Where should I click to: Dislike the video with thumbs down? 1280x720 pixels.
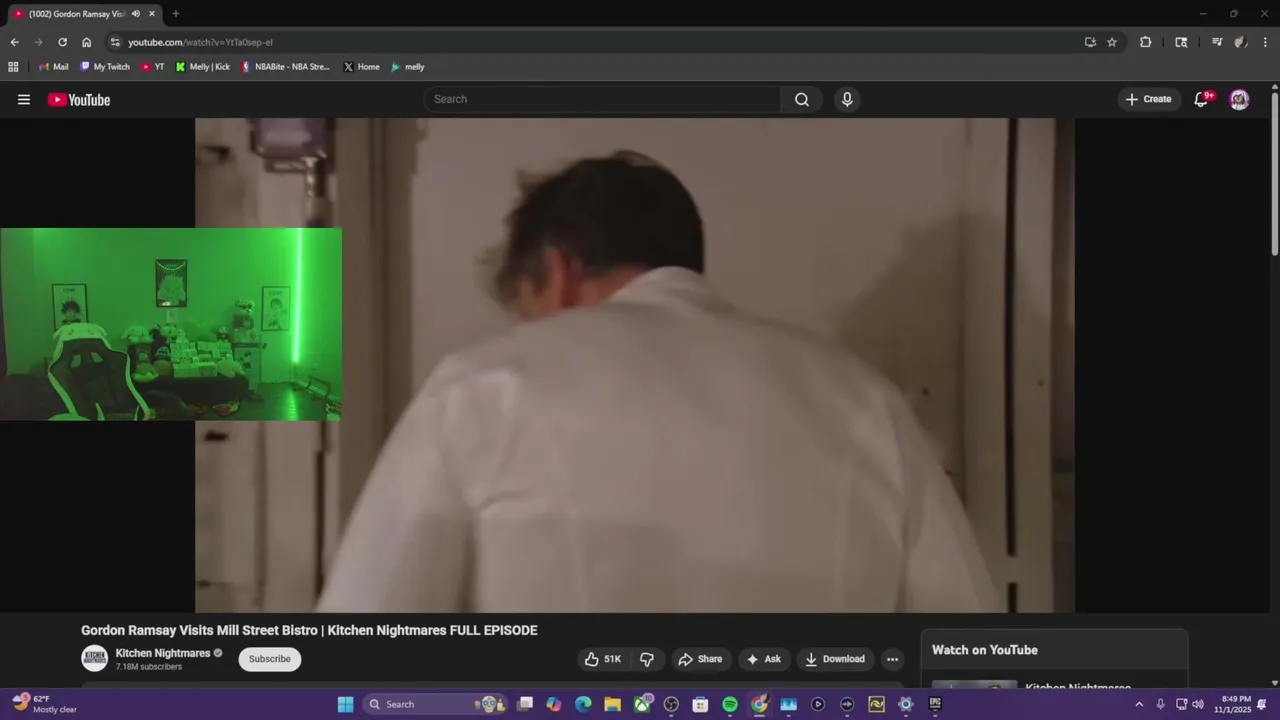coord(647,659)
